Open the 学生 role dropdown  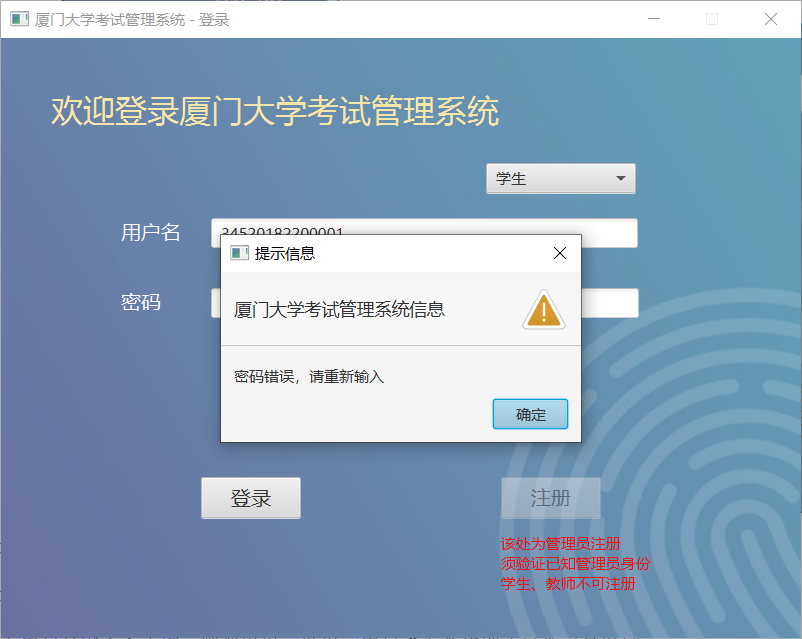pos(561,179)
